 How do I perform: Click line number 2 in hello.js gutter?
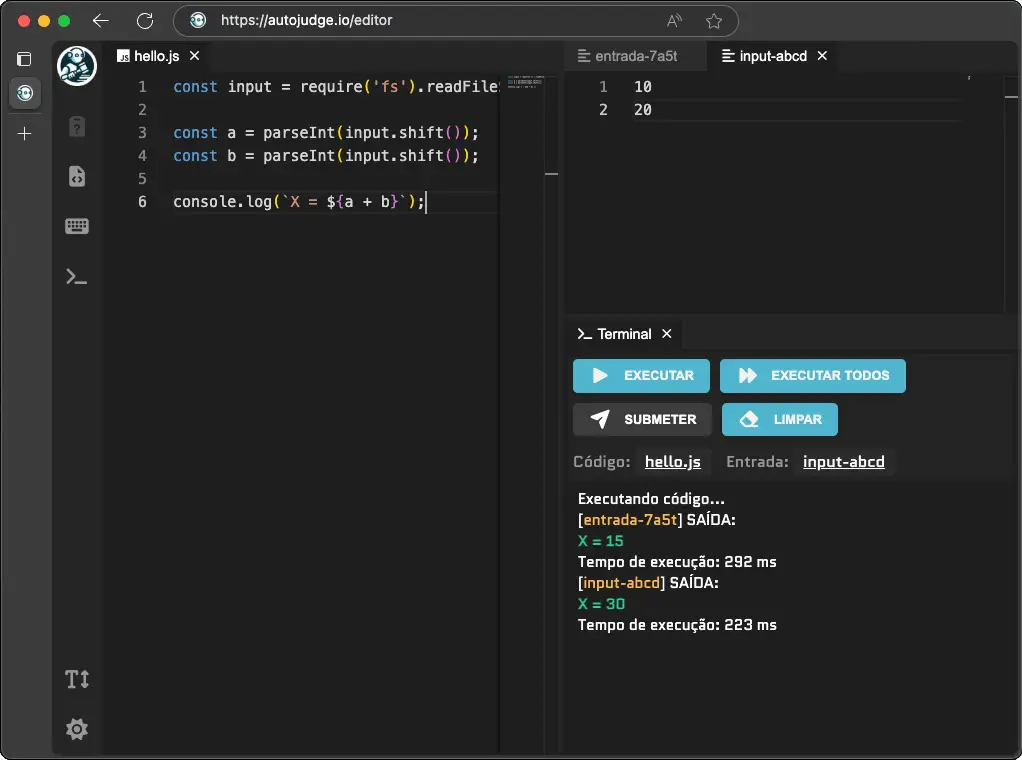pos(142,110)
